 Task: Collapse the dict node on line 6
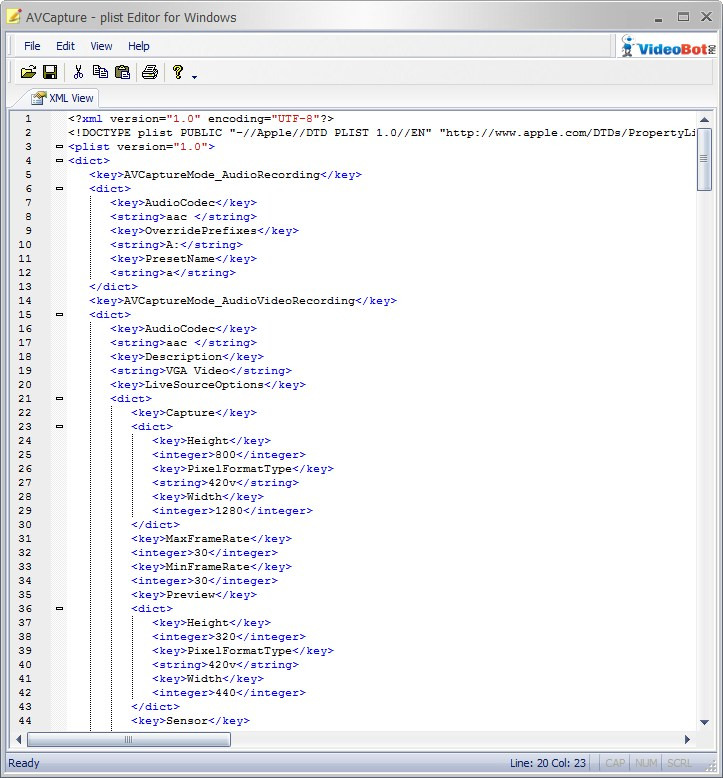60,189
